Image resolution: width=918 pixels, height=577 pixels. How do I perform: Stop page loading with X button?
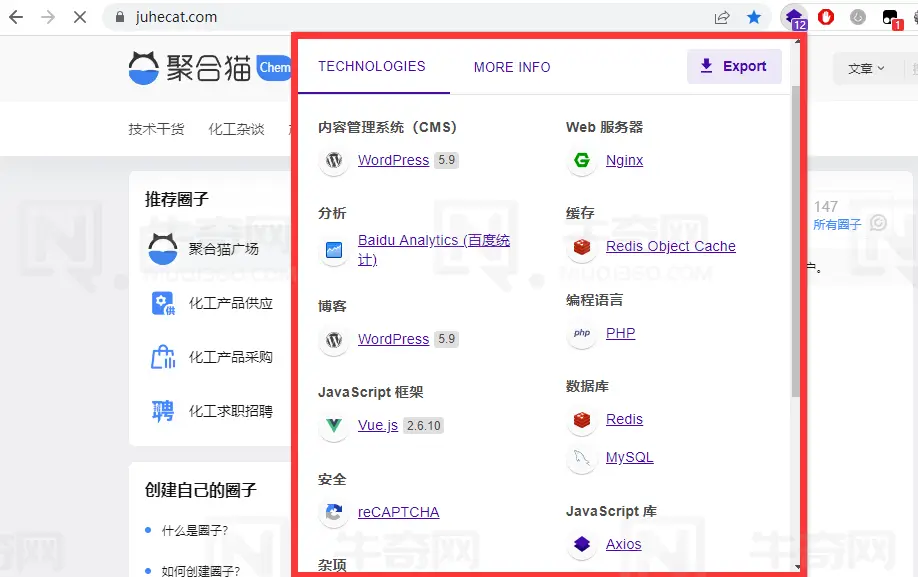click(x=80, y=17)
